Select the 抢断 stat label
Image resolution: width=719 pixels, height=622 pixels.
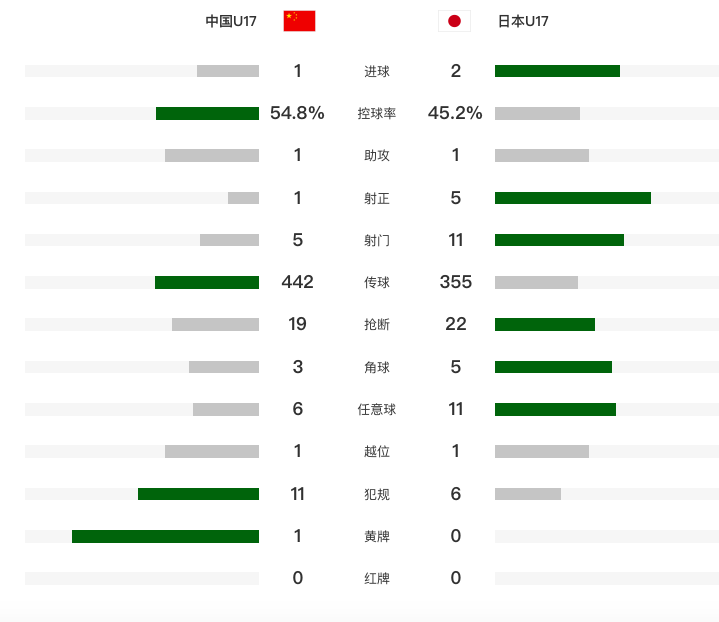pyautogui.click(x=377, y=324)
